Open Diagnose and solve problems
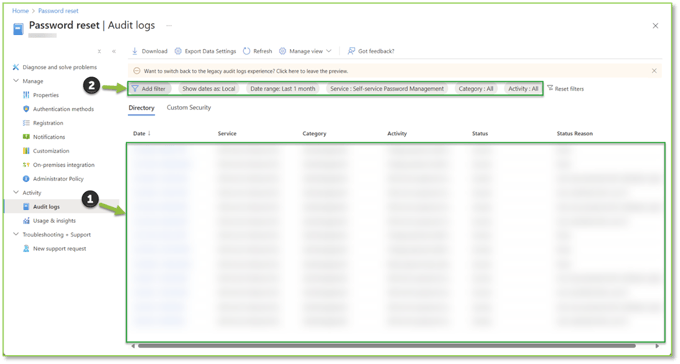The height and width of the screenshot is (364, 680). [55, 67]
